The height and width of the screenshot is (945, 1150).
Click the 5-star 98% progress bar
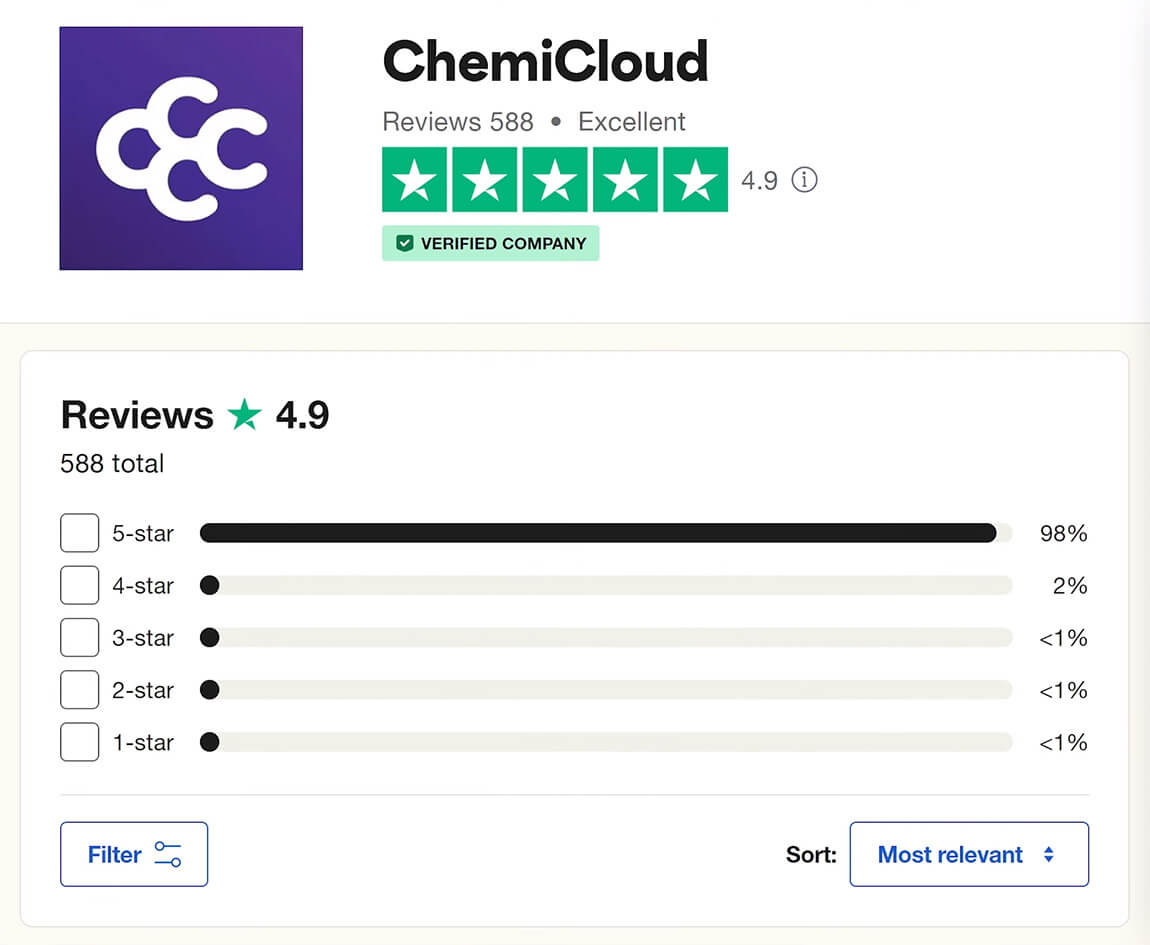coord(606,533)
